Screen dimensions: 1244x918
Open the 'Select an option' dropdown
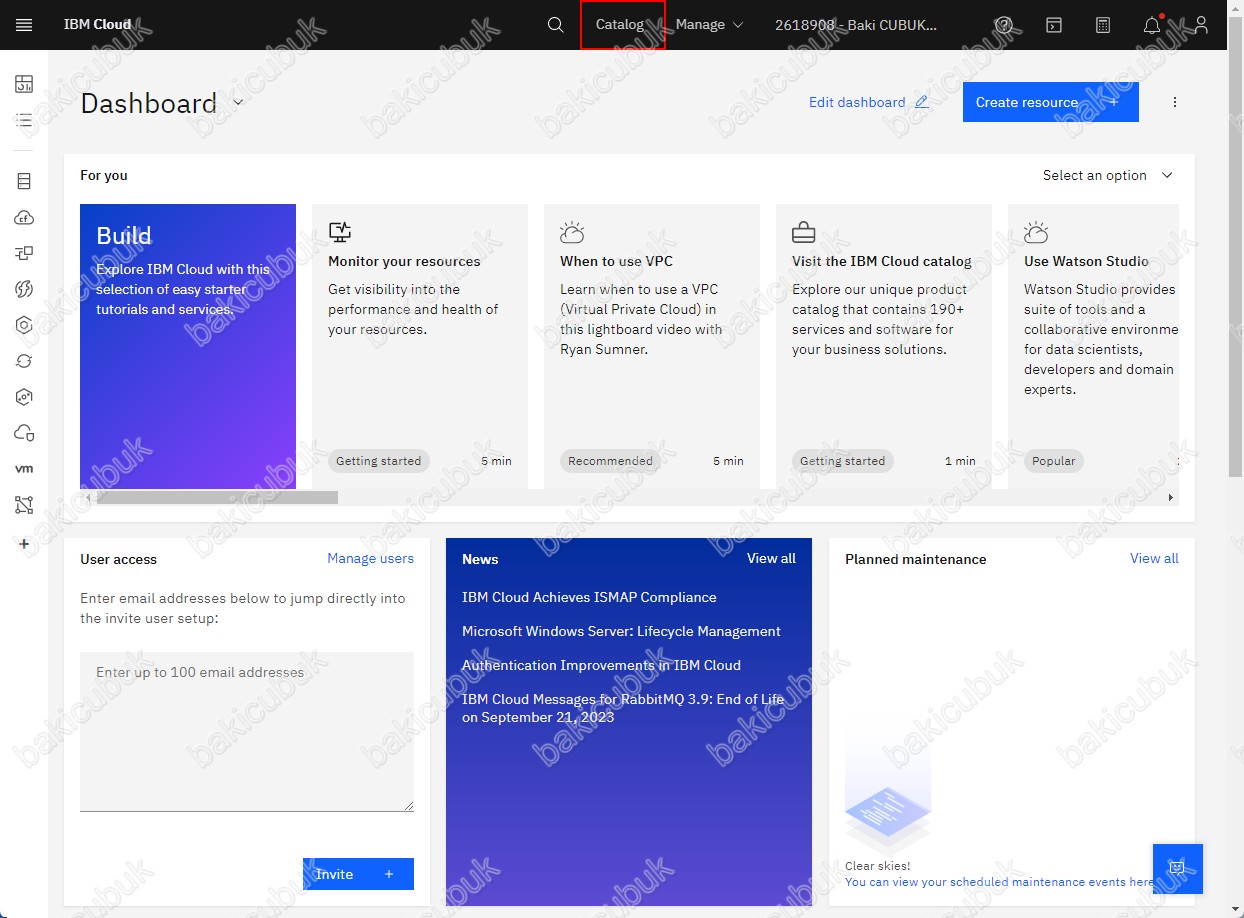(1107, 175)
